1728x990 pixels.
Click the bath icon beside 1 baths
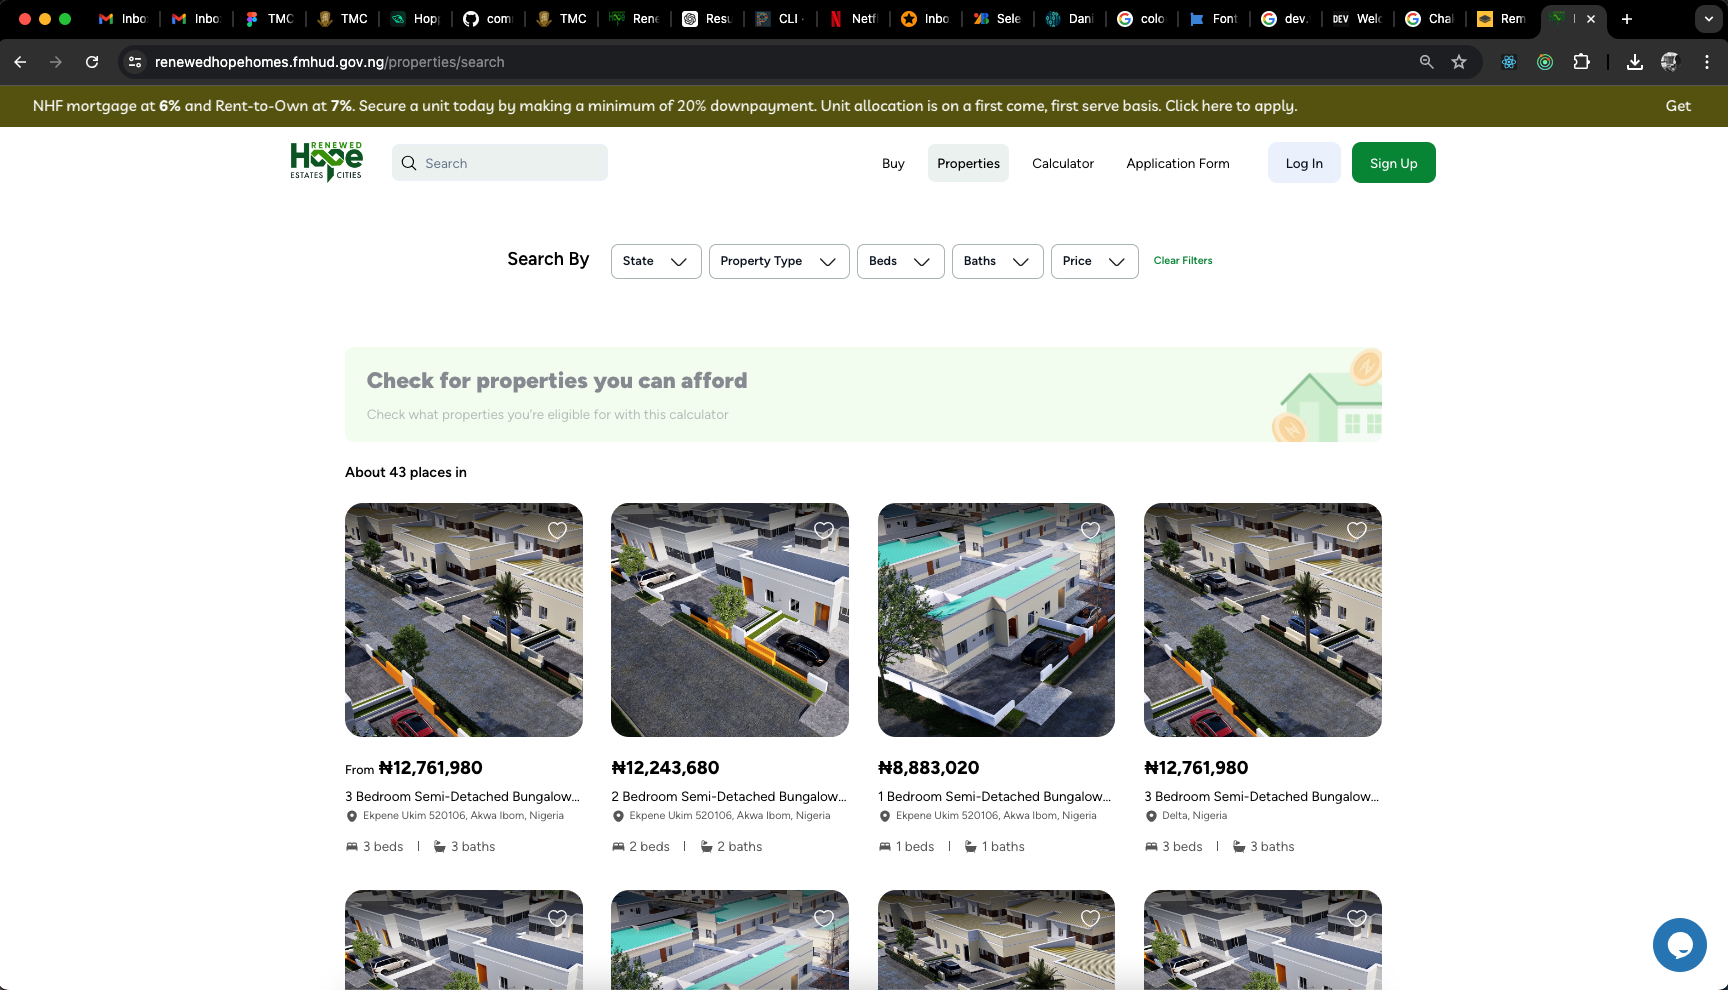970,847
